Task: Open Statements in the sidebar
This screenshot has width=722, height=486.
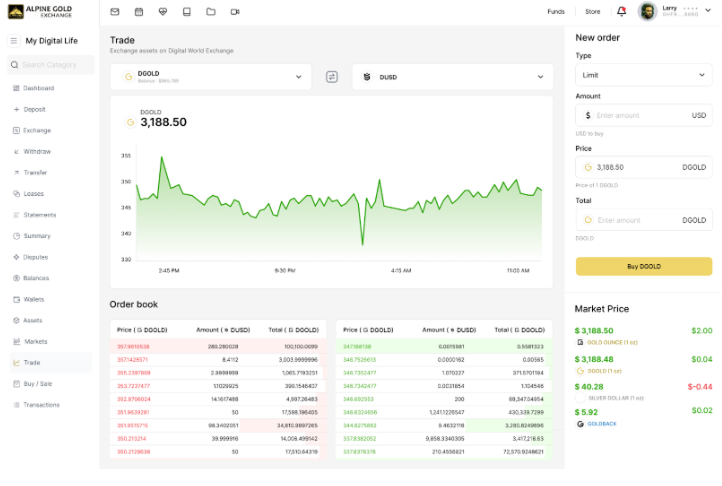Action: [40, 215]
